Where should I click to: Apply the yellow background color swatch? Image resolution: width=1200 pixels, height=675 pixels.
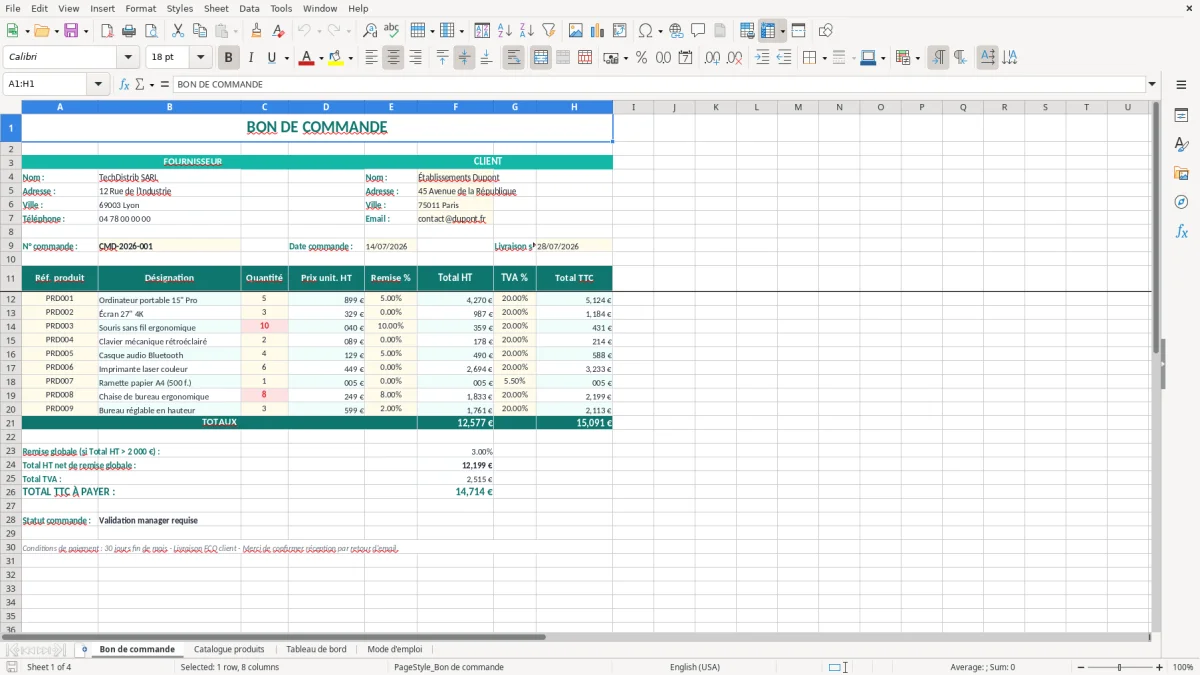(336, 58)
